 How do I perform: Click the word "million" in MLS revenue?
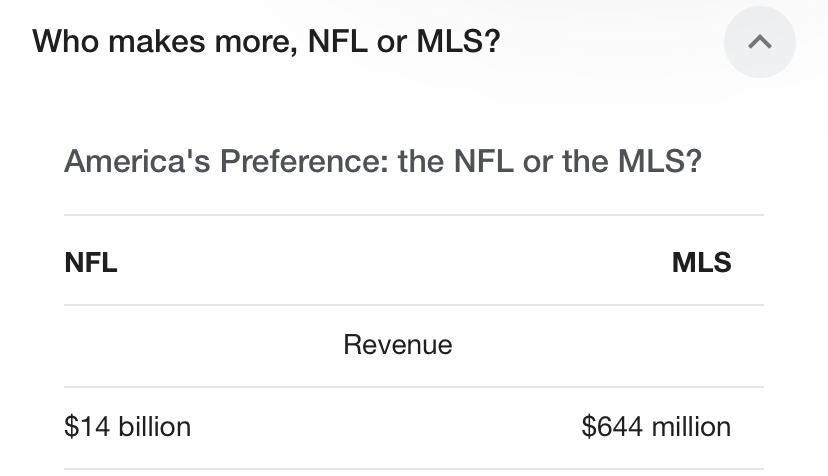[687, 427]
